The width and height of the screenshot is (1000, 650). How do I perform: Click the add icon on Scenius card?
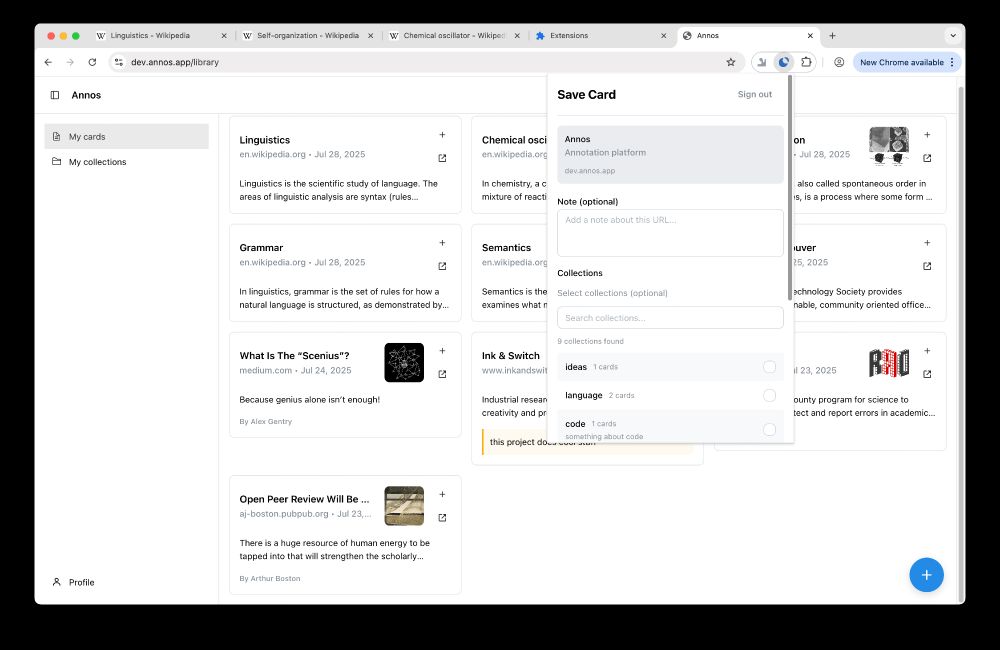442,351
